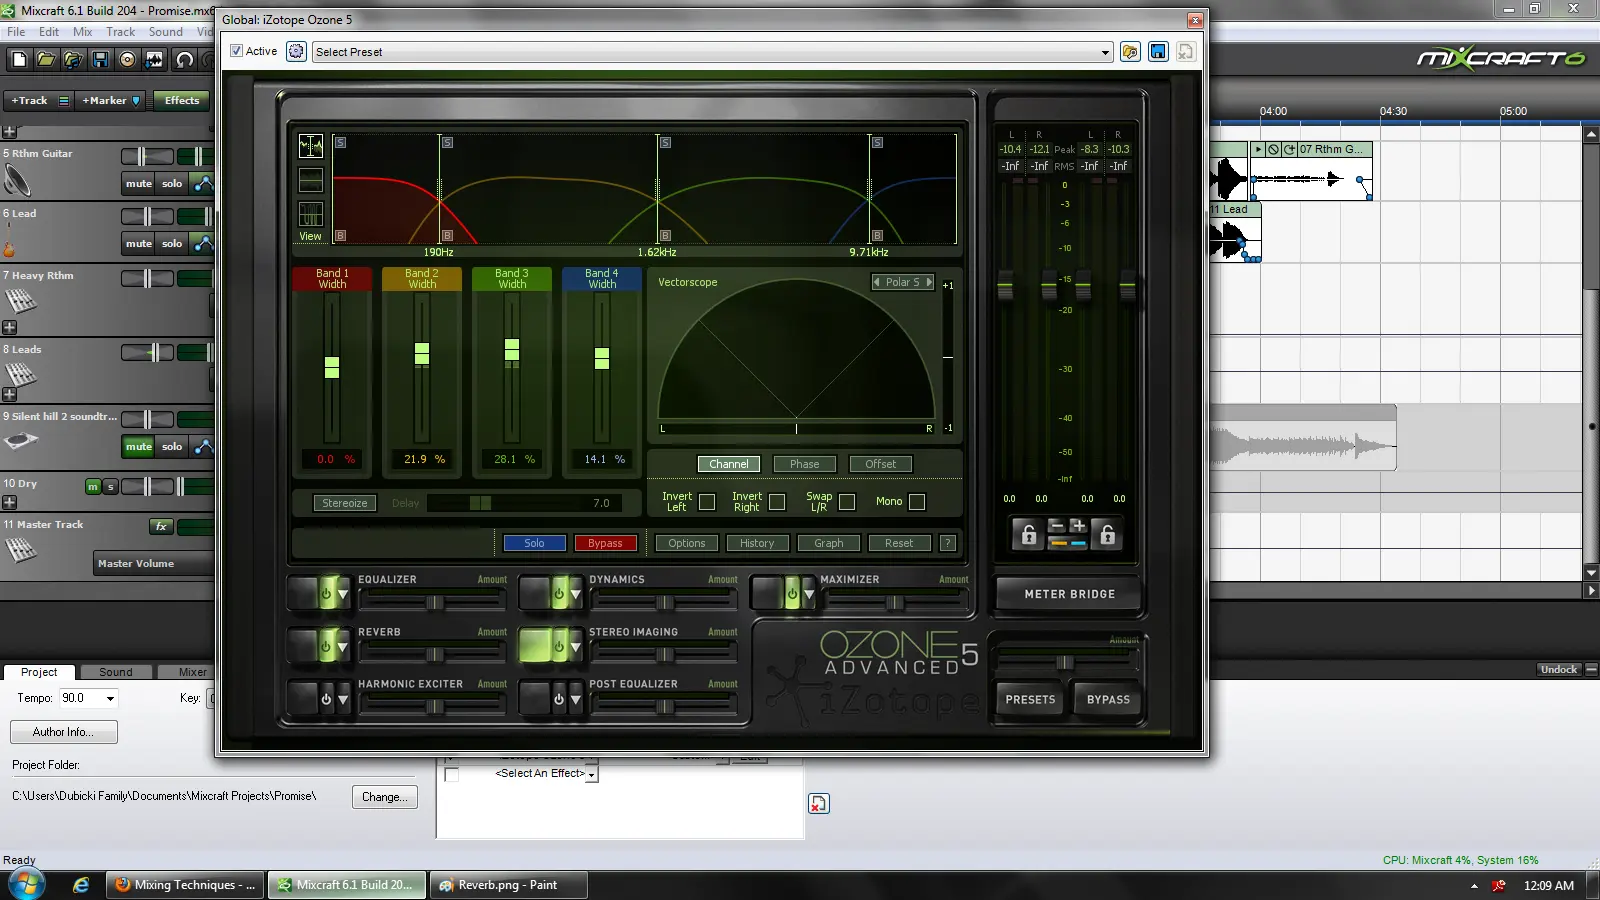Open the Select An Effect dropdown

pyautogui.click(x=591, y=774)
